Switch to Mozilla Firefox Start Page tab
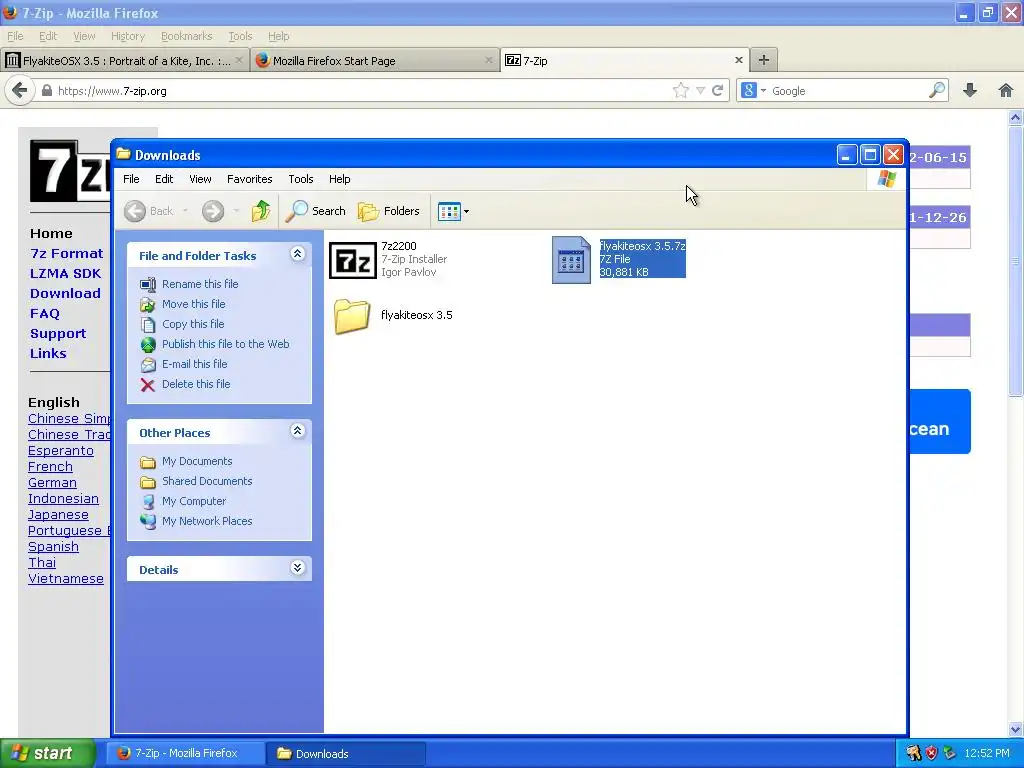This screenshot has width=1024, height=768. (375, 61)
